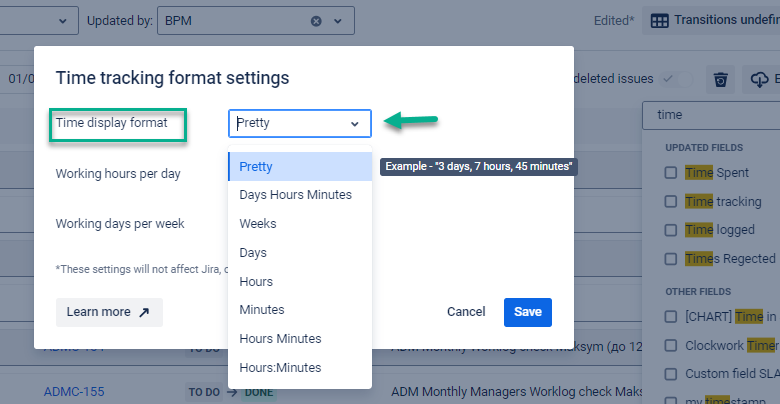Enable the Time tracking checkbox

tap(671, 202)
